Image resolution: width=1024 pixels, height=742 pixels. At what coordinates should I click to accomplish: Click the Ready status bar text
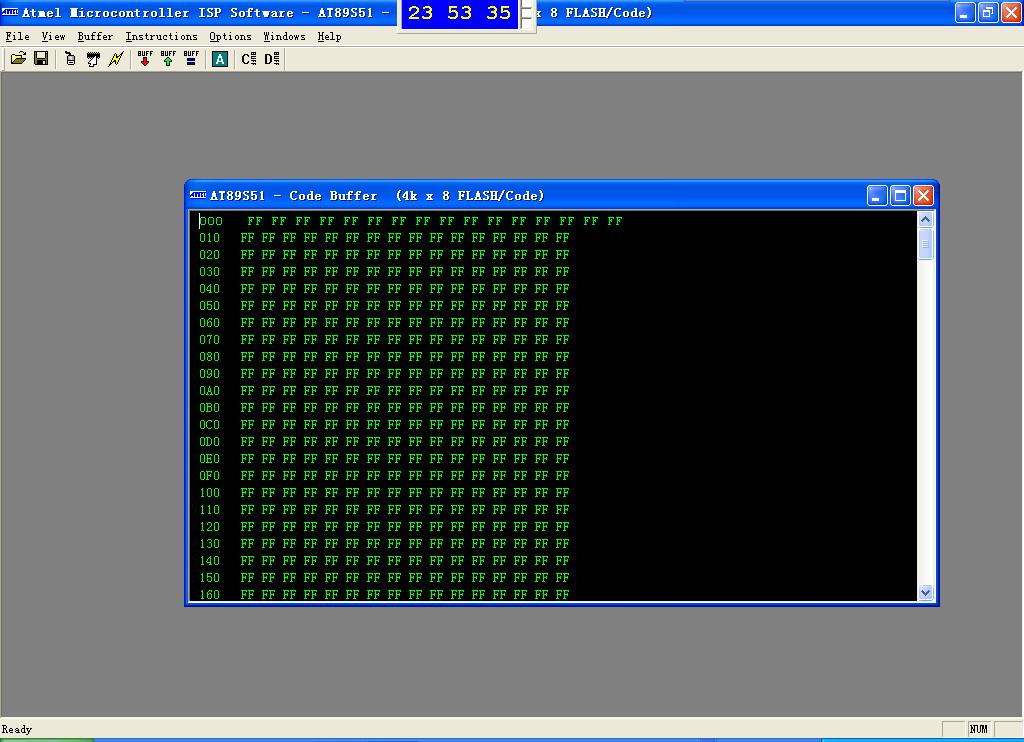coord(17,729)
